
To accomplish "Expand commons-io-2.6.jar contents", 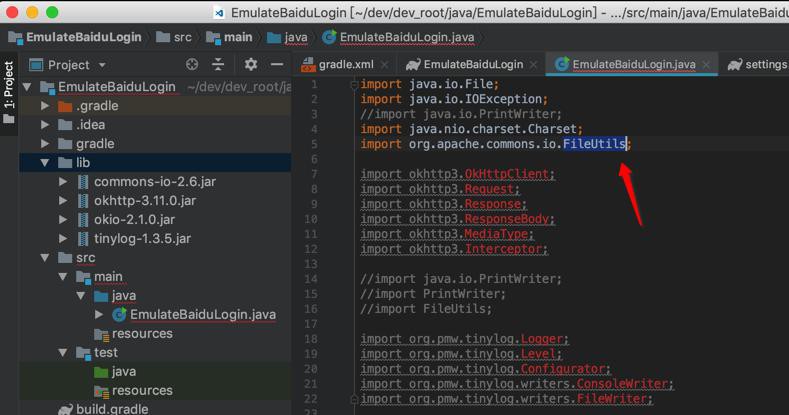I will (63, 182).
